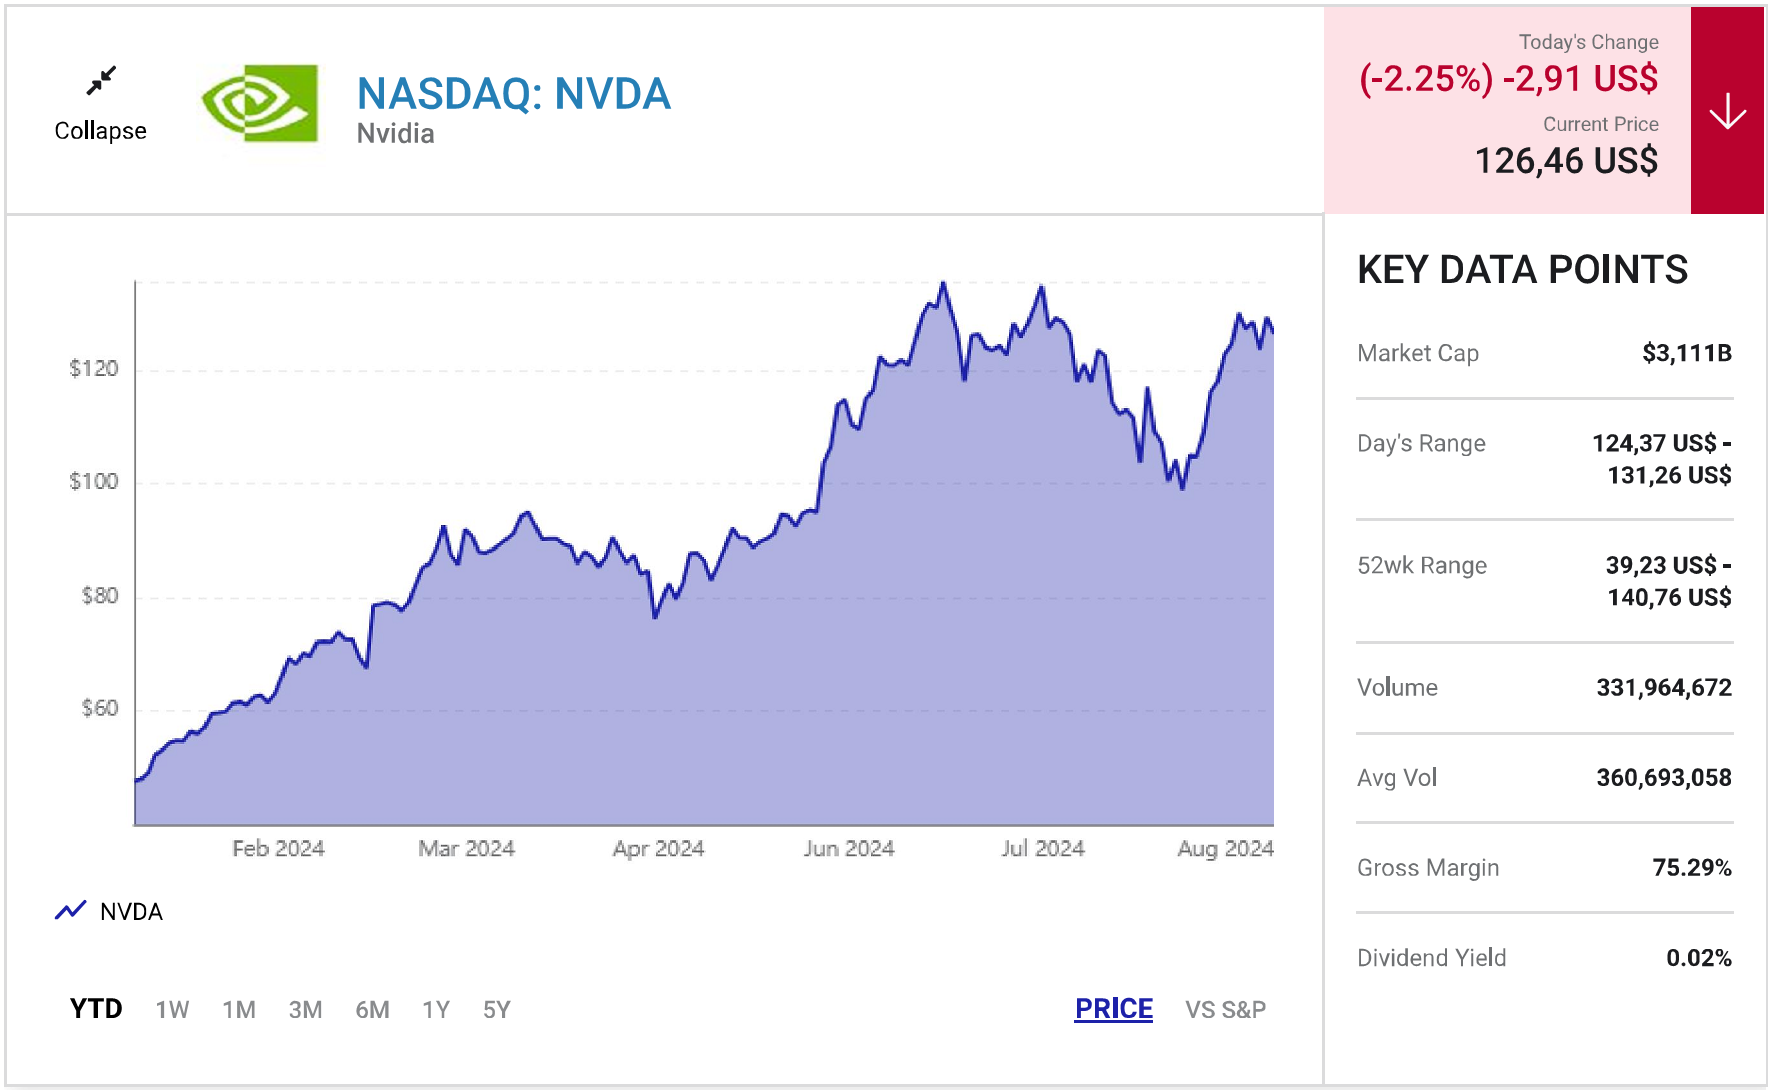Toggle chart to VS S&P comparison
This screenshot has width=1770, height=1090.
pos(1225,1010)
